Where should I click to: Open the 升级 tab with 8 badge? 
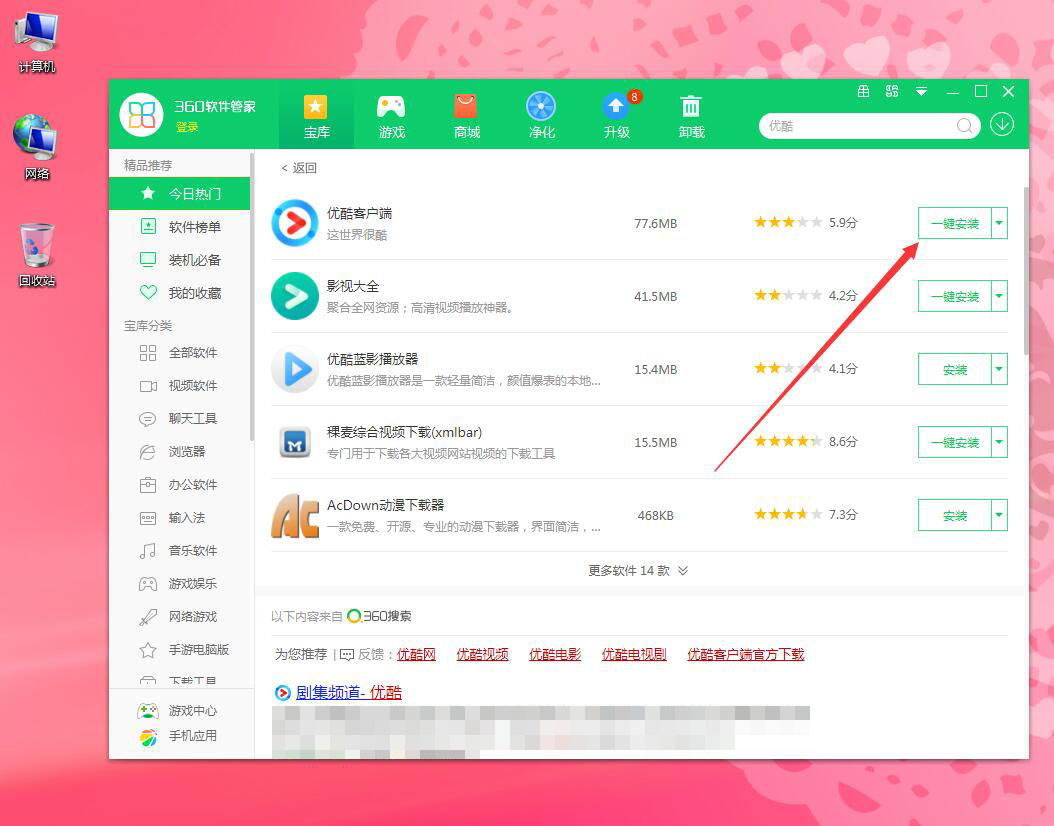click(x=616, y=116)
